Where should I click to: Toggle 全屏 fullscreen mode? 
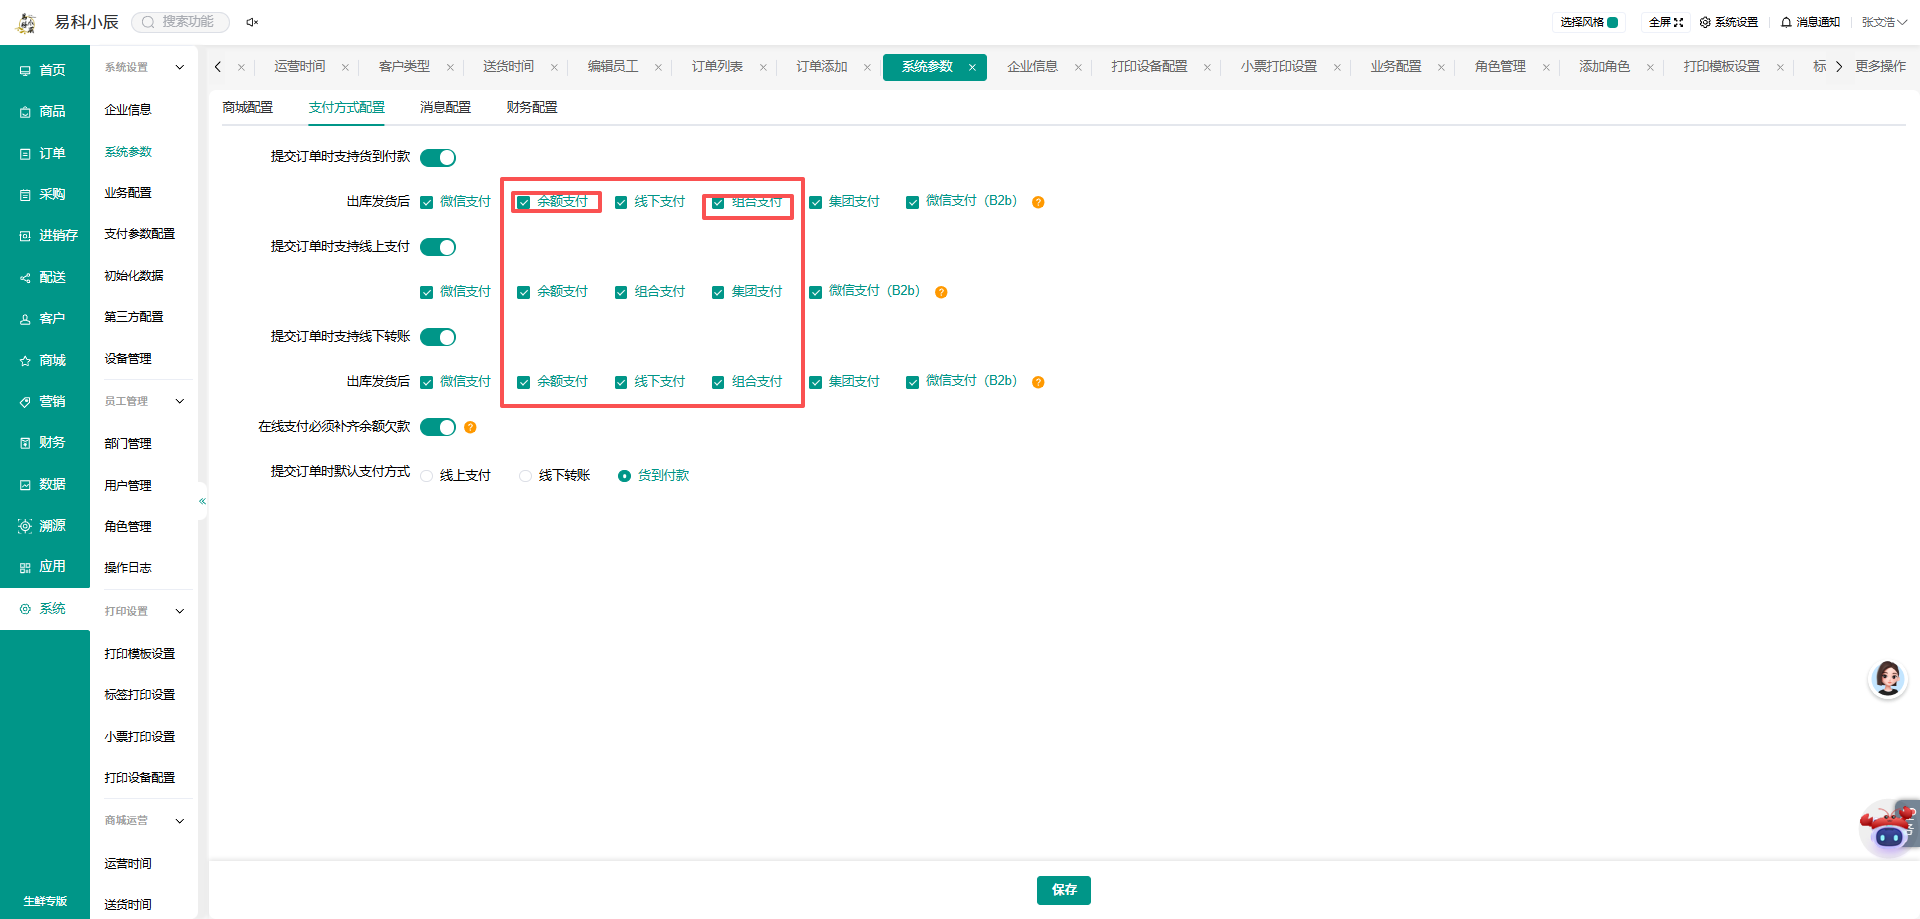(1666, 22)
